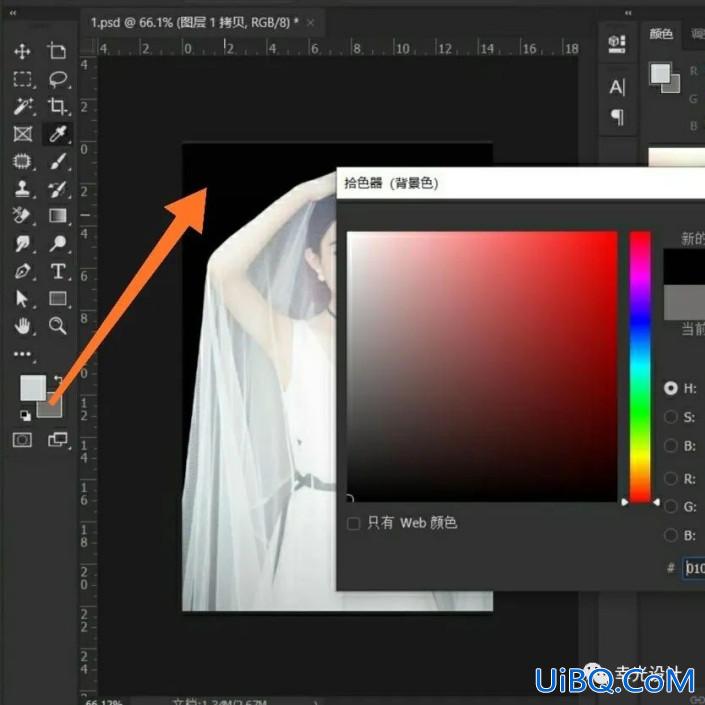Click the color ramp in 颜色 panel

676,157
